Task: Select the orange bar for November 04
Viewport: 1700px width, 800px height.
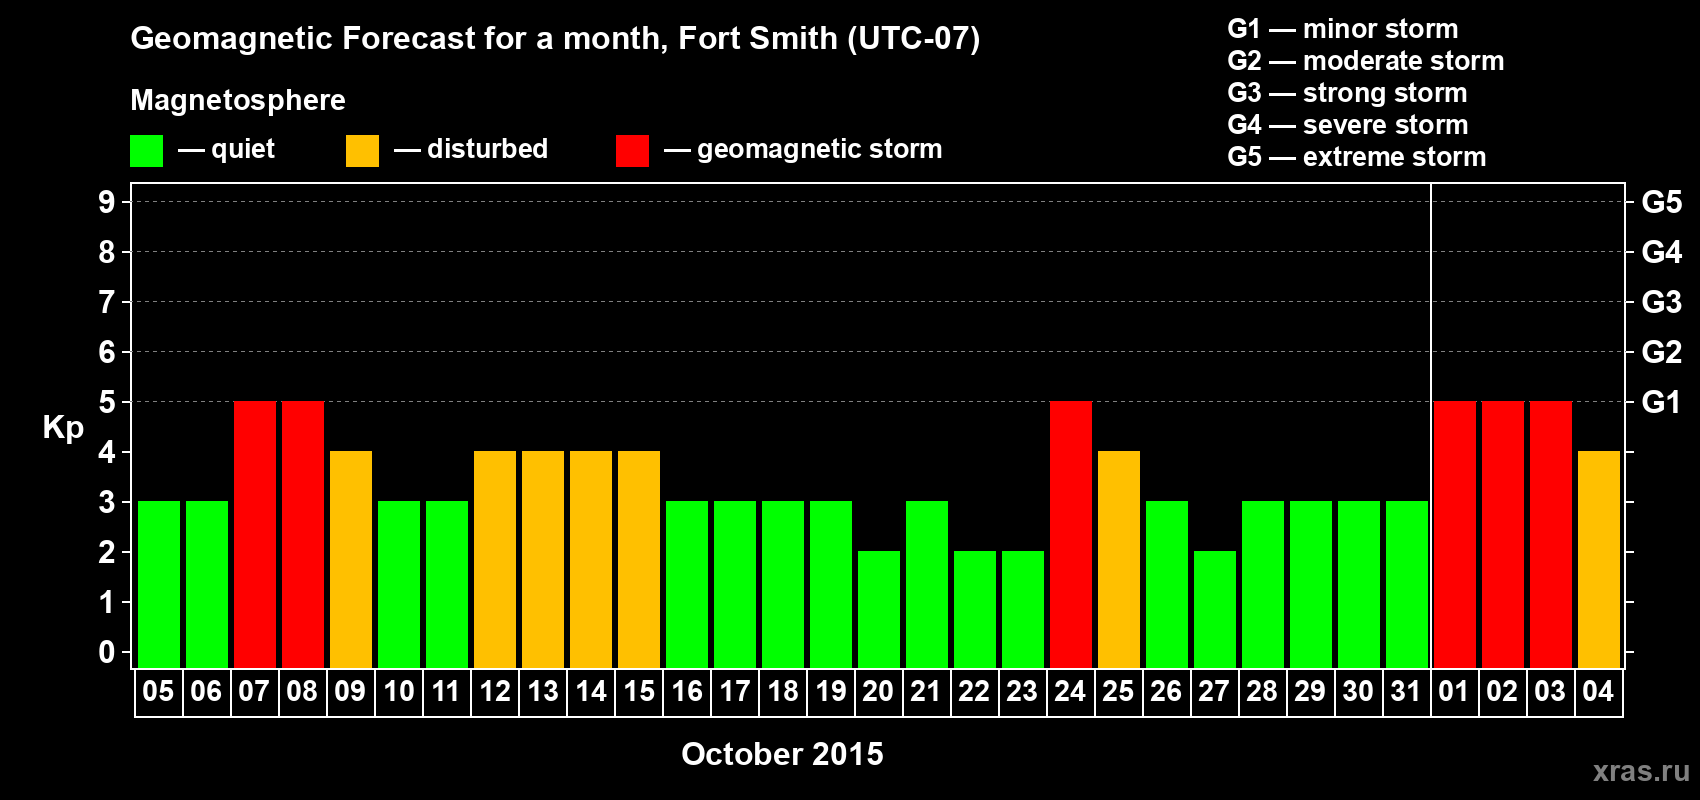Action: tap(1599, 560)
